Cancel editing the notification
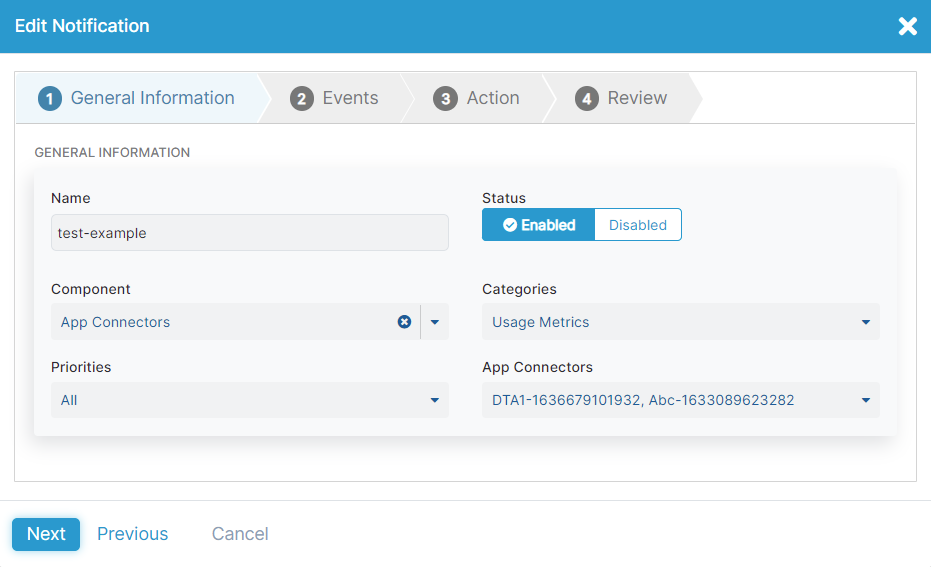This screenshot has height=567, width=931. [x=240, y=534]
